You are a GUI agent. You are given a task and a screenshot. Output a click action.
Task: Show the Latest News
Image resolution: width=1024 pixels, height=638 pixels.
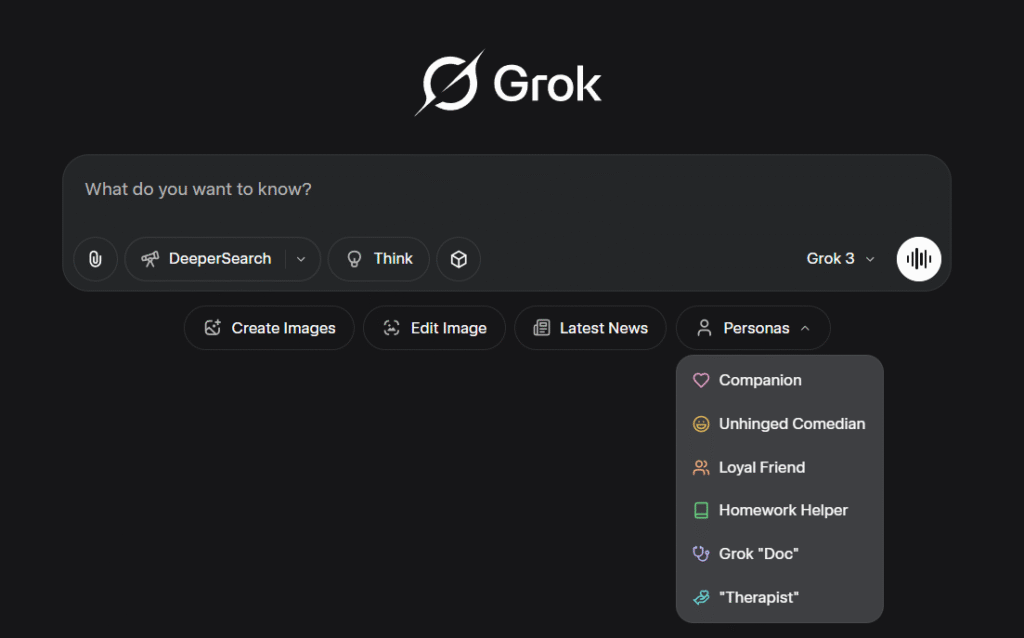[x=590, y=328]
